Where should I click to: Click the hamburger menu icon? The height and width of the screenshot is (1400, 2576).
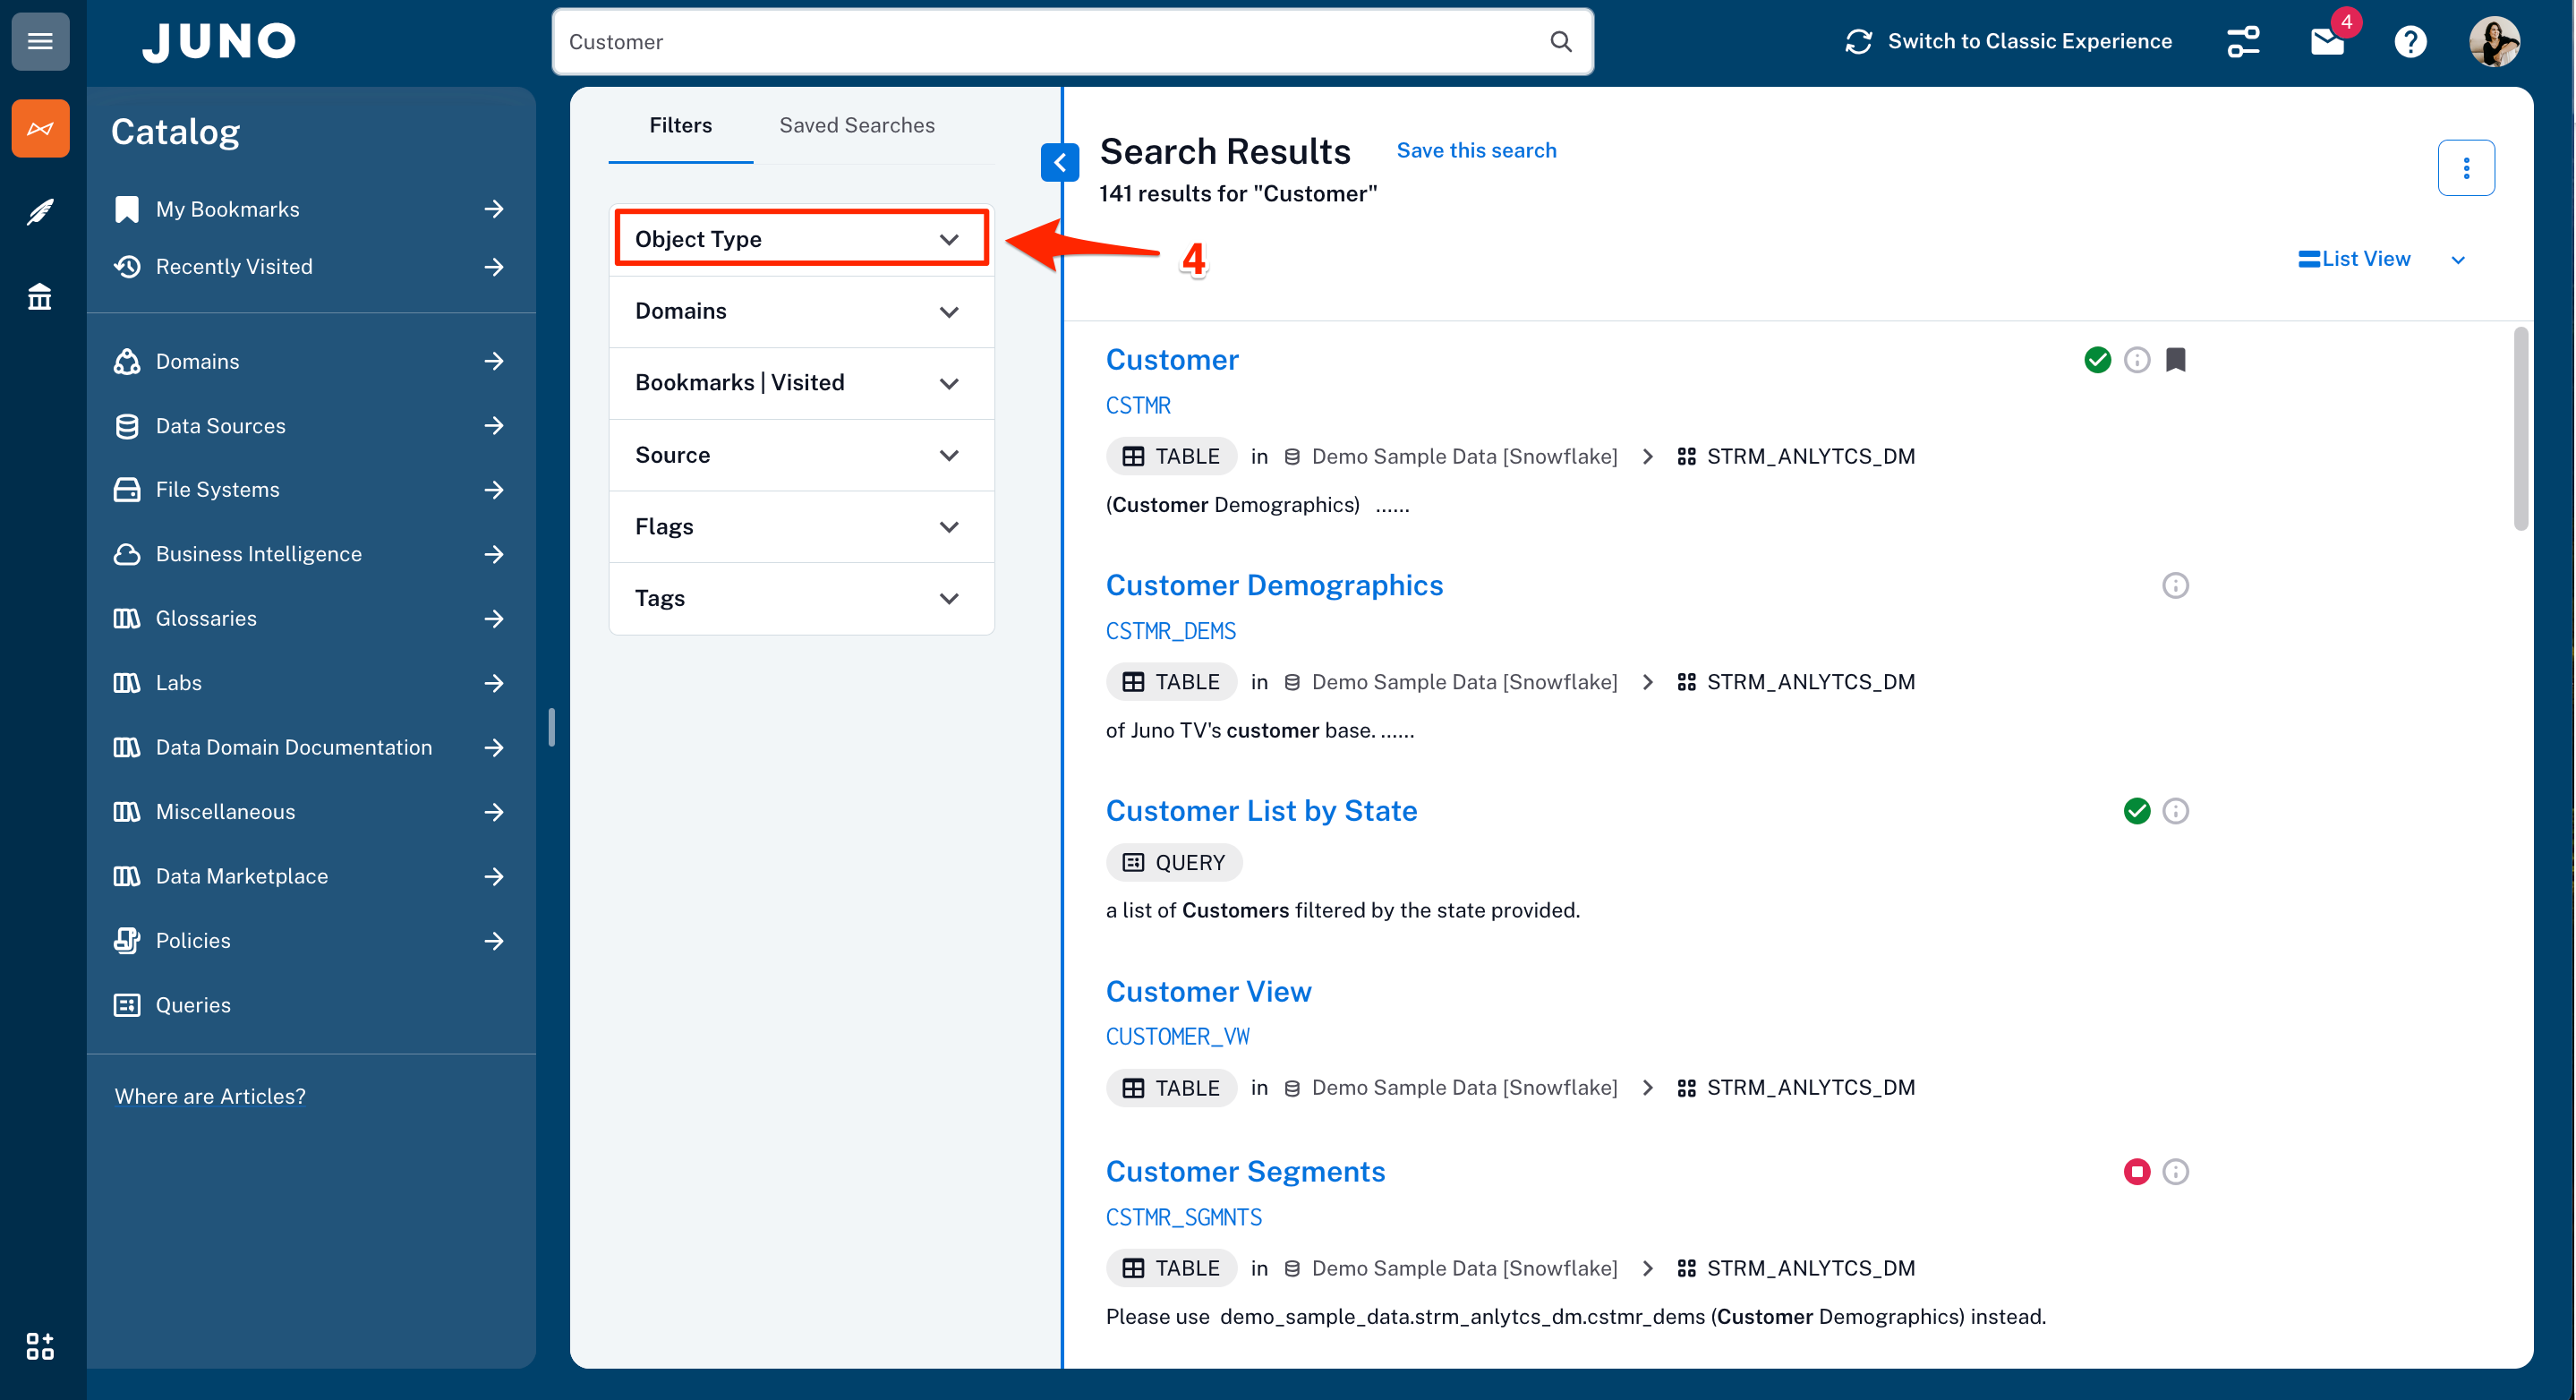coord(40,41)
